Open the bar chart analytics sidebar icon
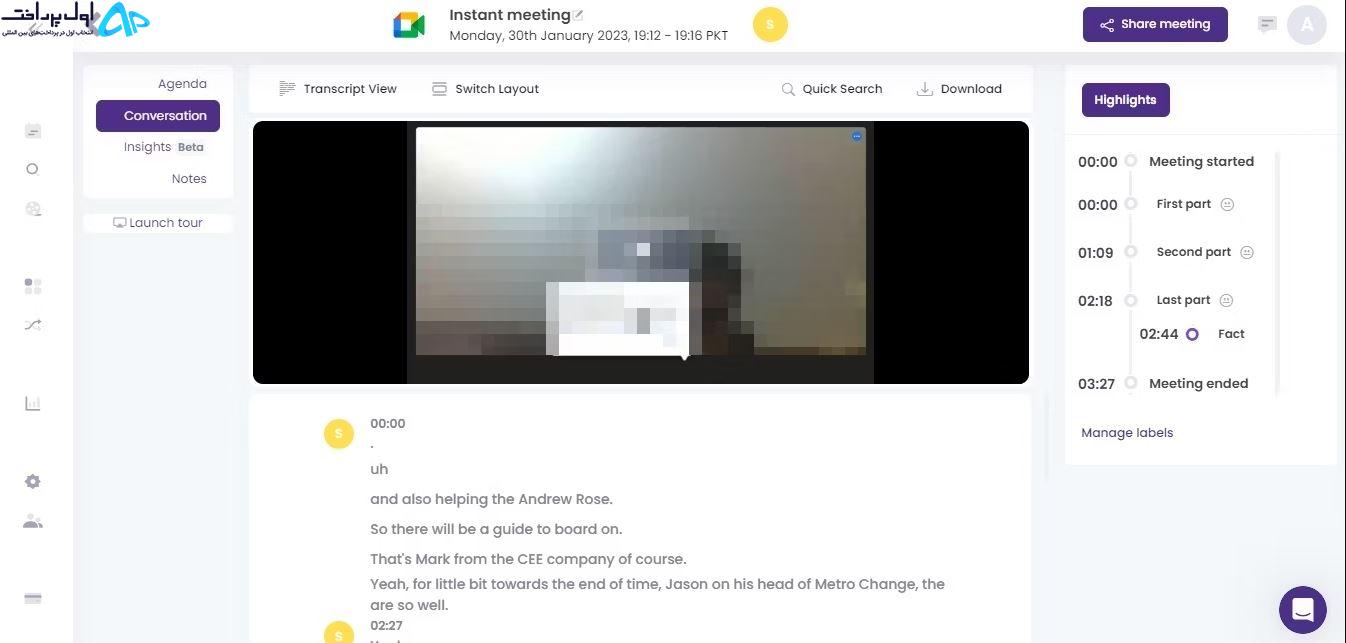1346x643 pixels. coord(32,403)
